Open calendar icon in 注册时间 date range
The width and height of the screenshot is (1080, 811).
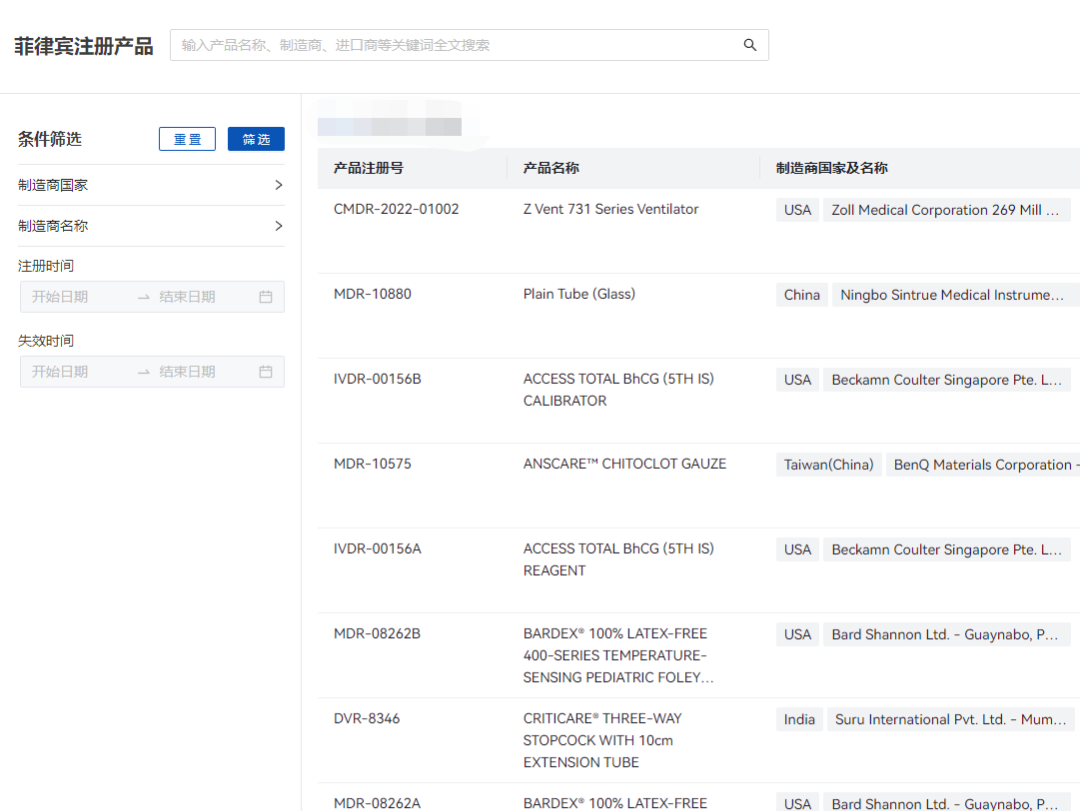pos(266,297)
